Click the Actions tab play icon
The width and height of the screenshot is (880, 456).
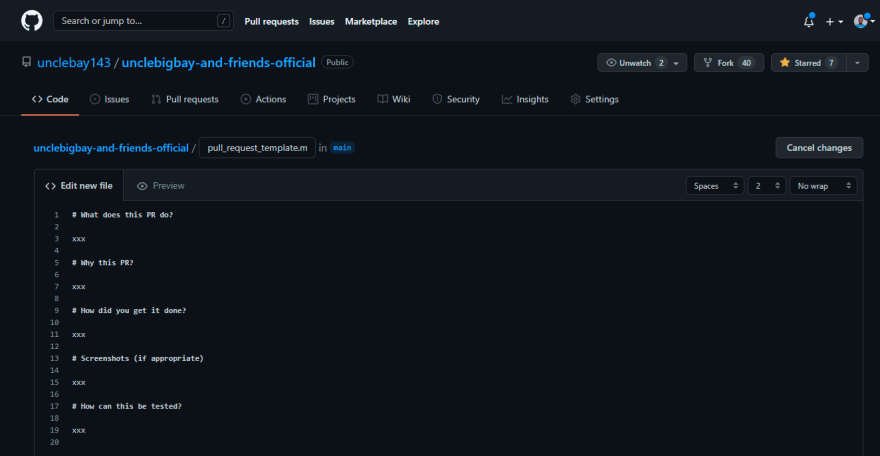pos(246,99)
